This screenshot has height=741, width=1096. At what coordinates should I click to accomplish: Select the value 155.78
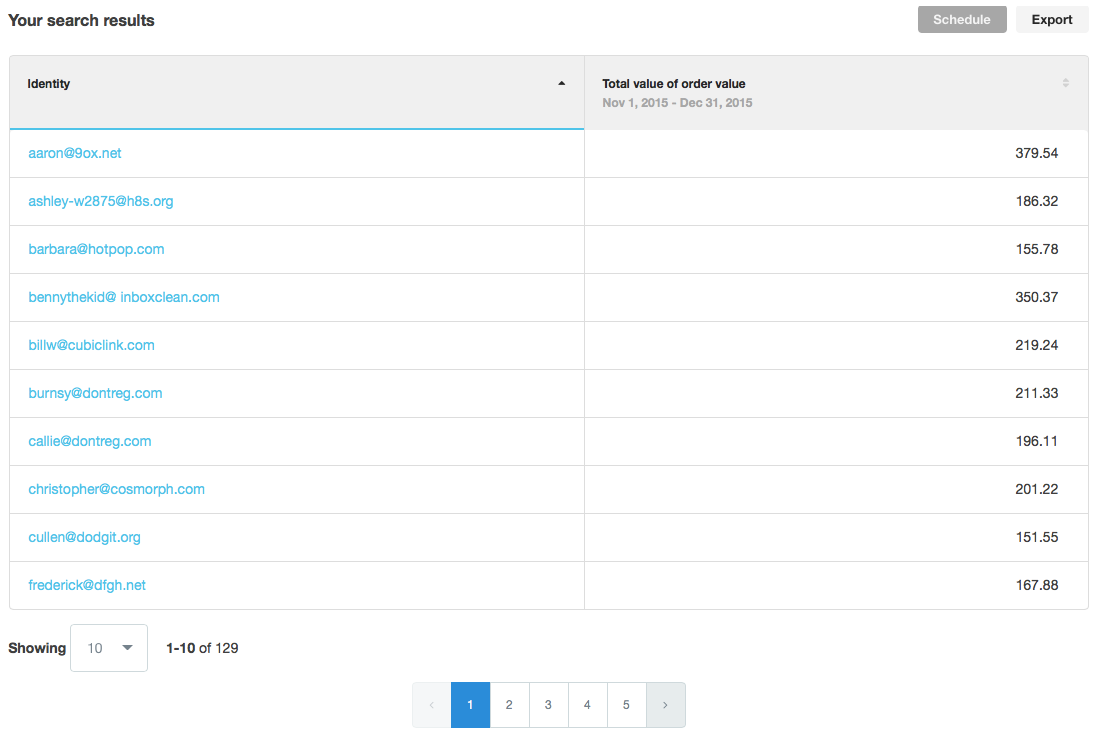click(1037, 249)
